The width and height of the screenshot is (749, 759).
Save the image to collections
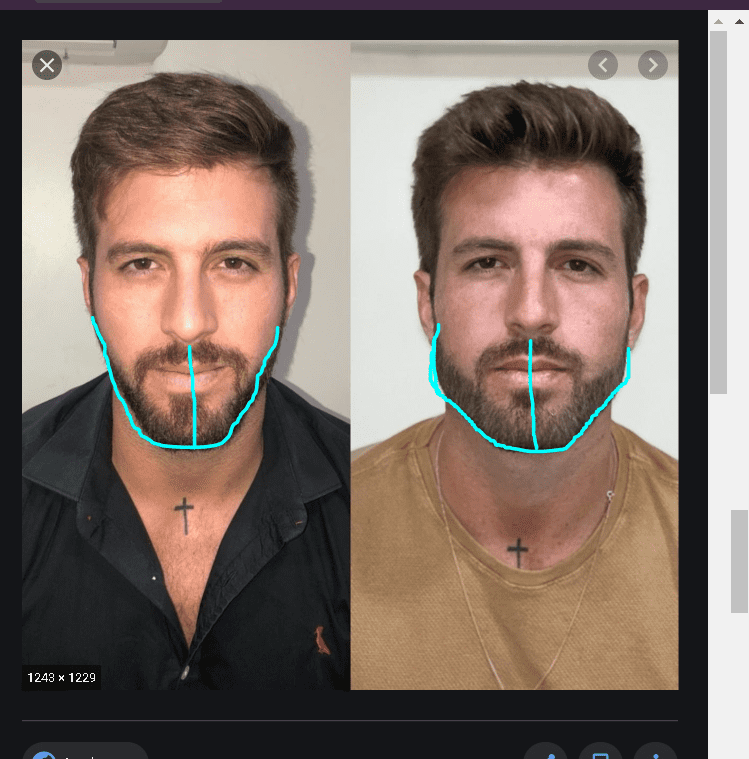click(600, 753)
